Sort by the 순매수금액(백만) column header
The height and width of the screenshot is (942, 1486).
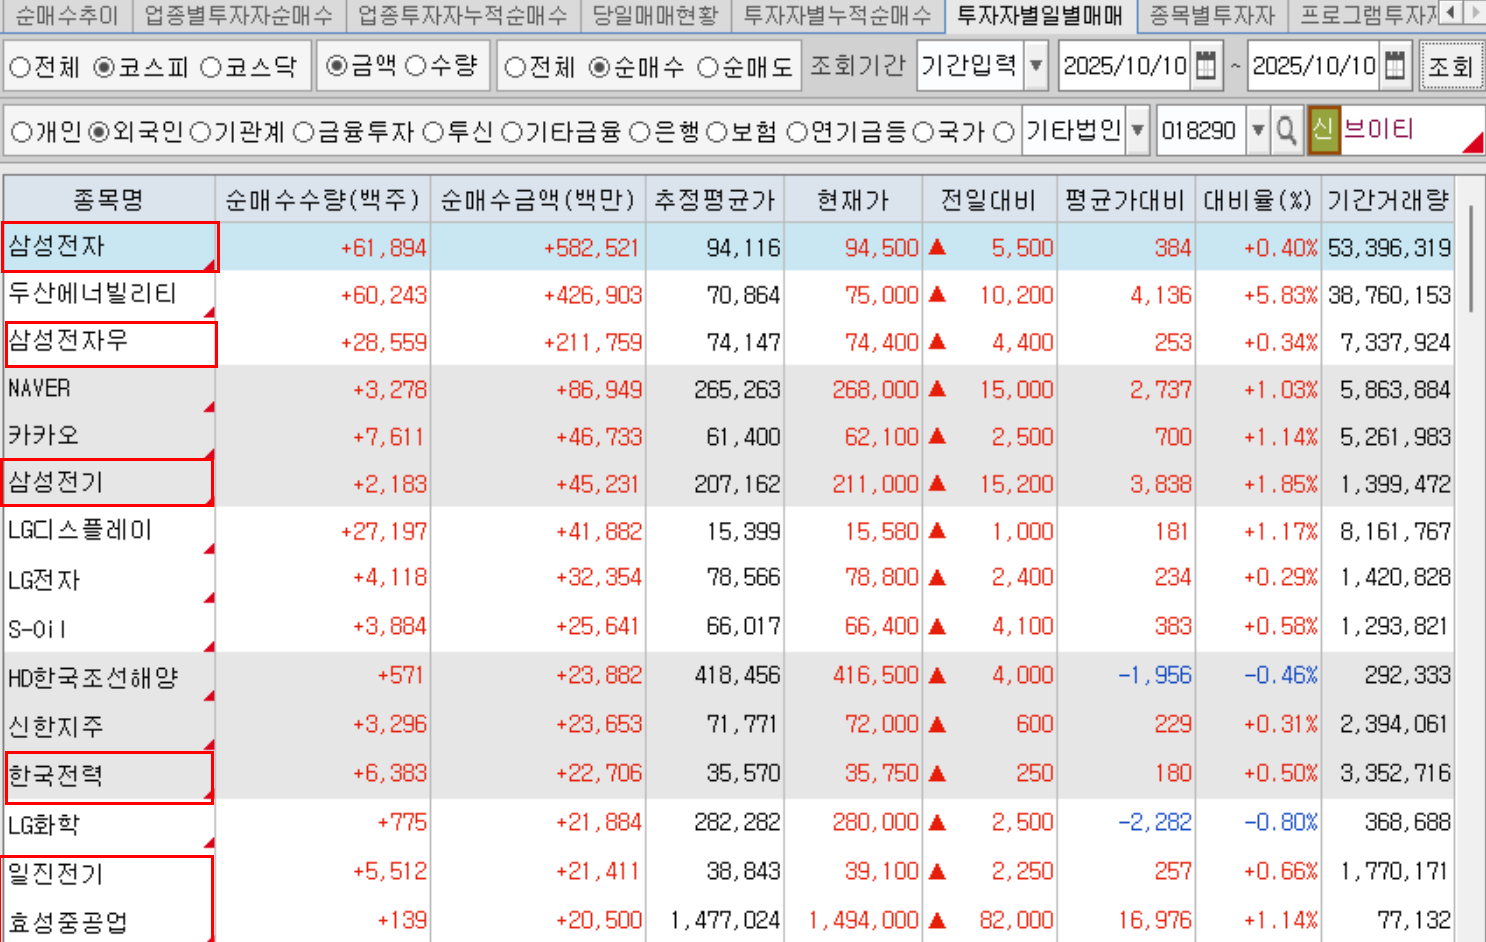click(538, 200)
